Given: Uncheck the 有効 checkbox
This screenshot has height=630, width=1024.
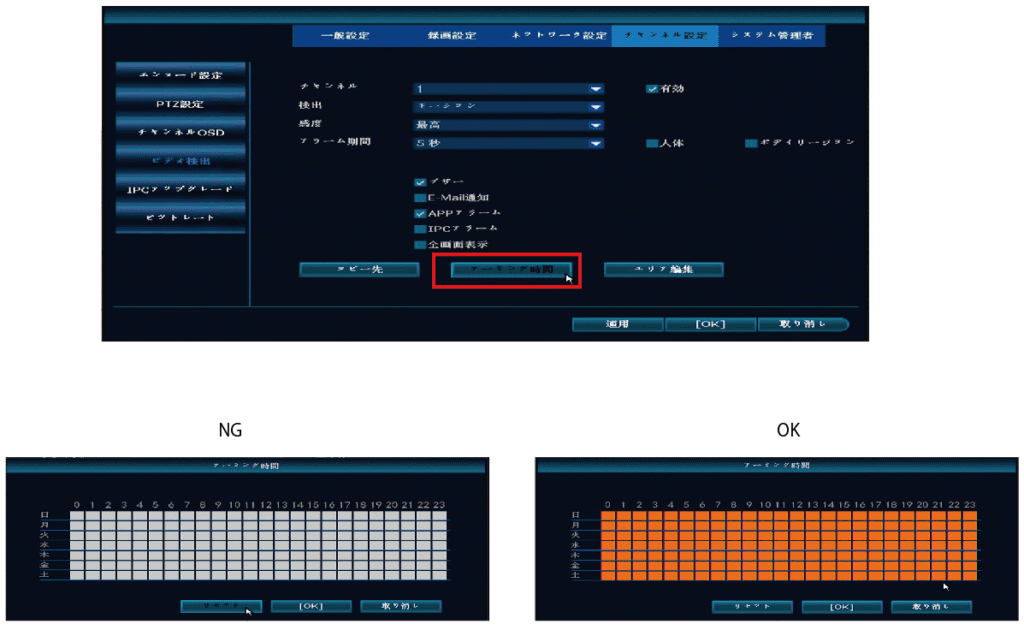Looking at the screenshot, I should click(651, 89).
